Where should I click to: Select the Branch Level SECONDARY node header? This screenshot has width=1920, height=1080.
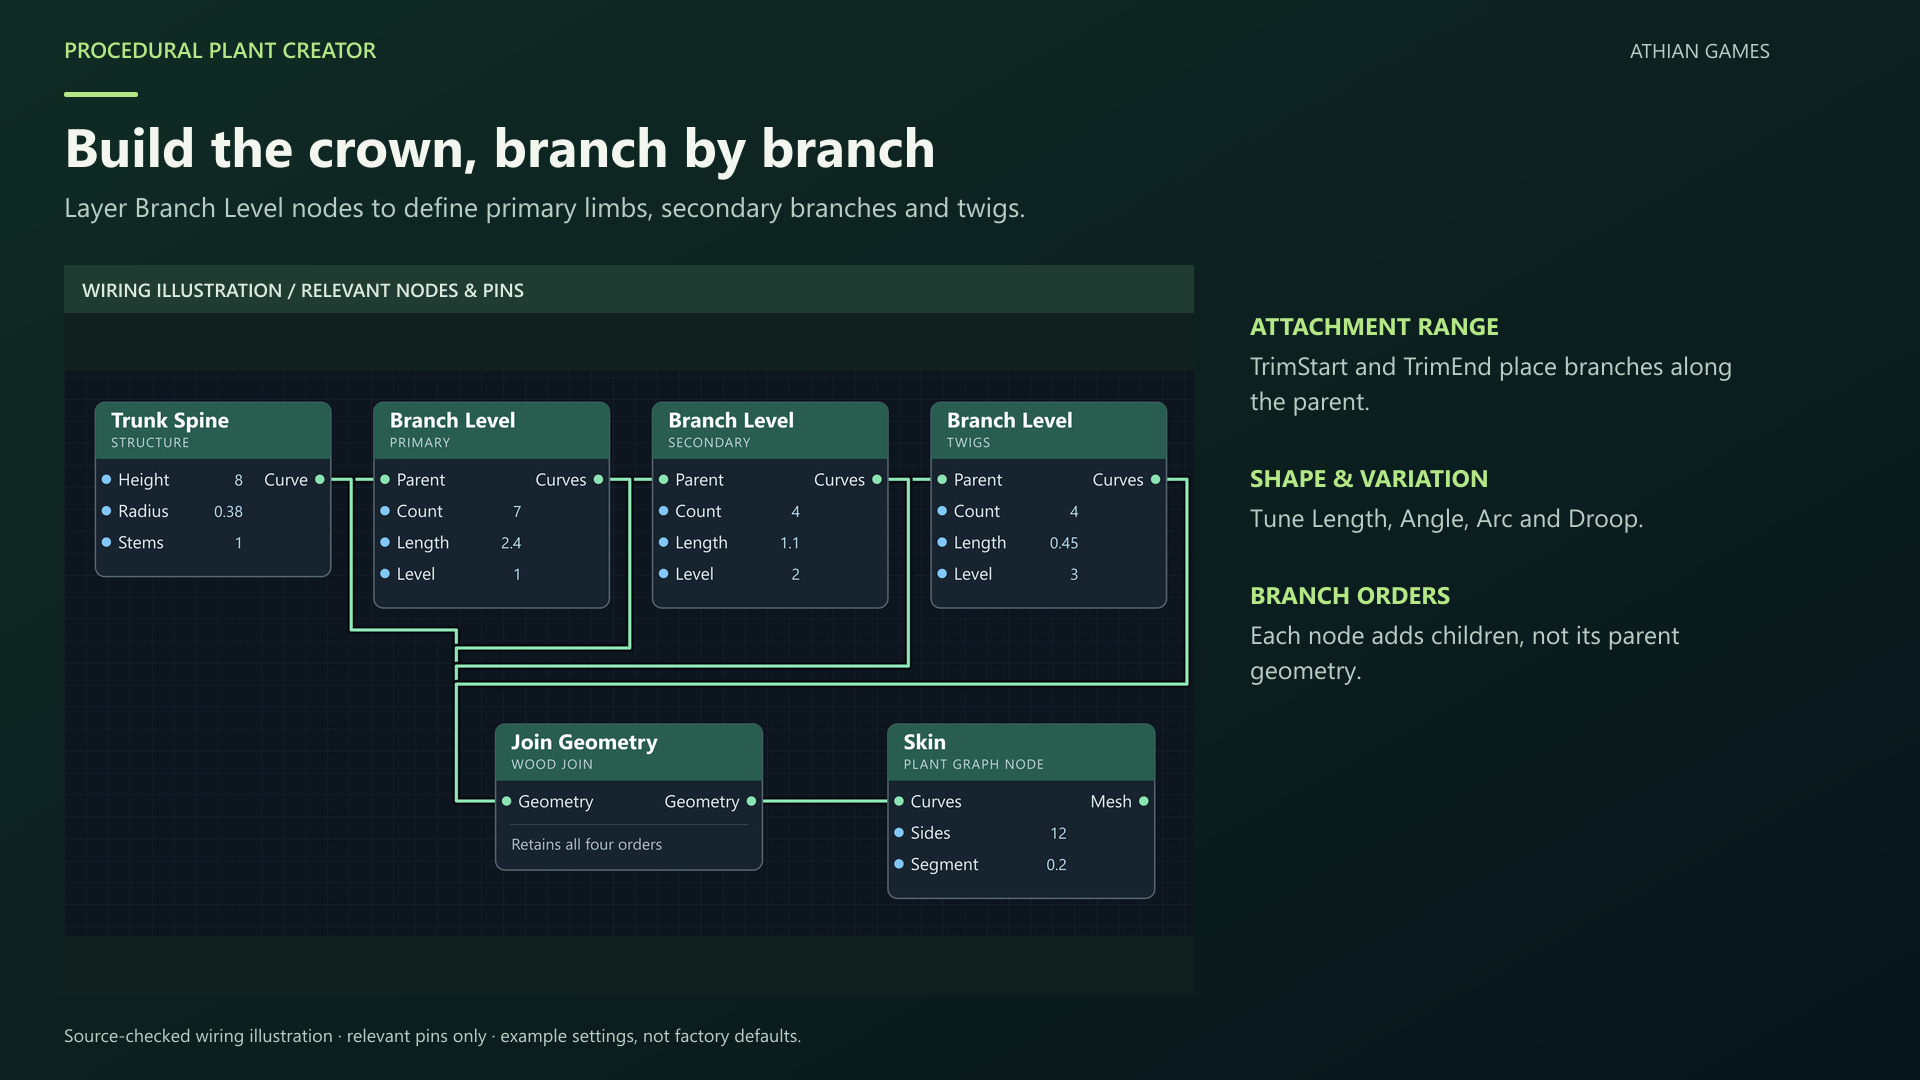tap(770, 431)
